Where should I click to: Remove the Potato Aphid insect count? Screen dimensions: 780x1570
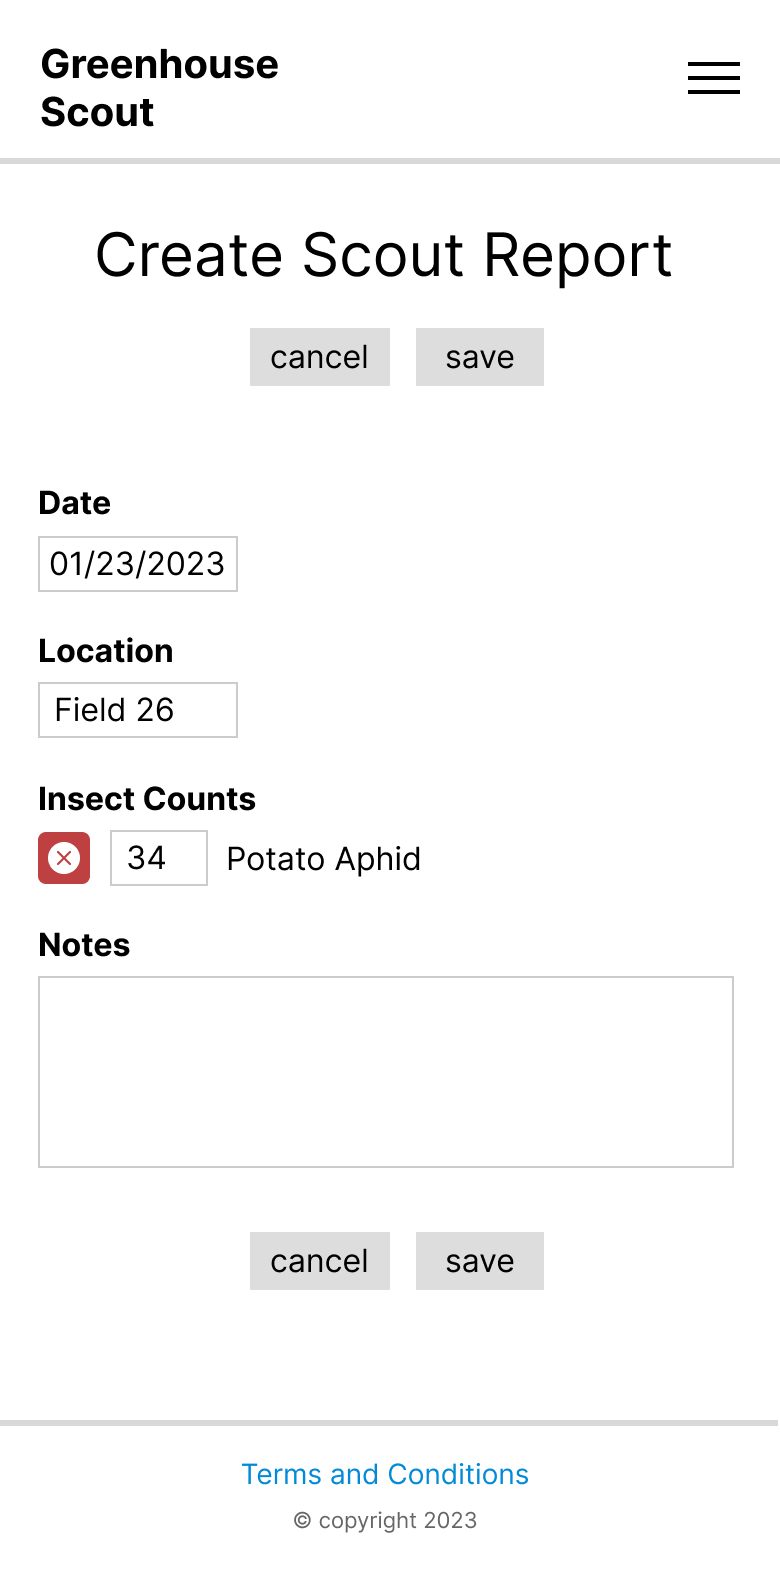64,858
